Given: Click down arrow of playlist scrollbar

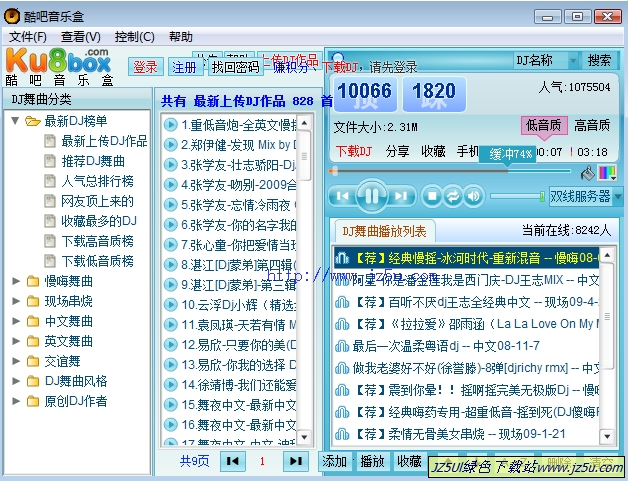Looking at the screenshot, I should coord(608,436).
